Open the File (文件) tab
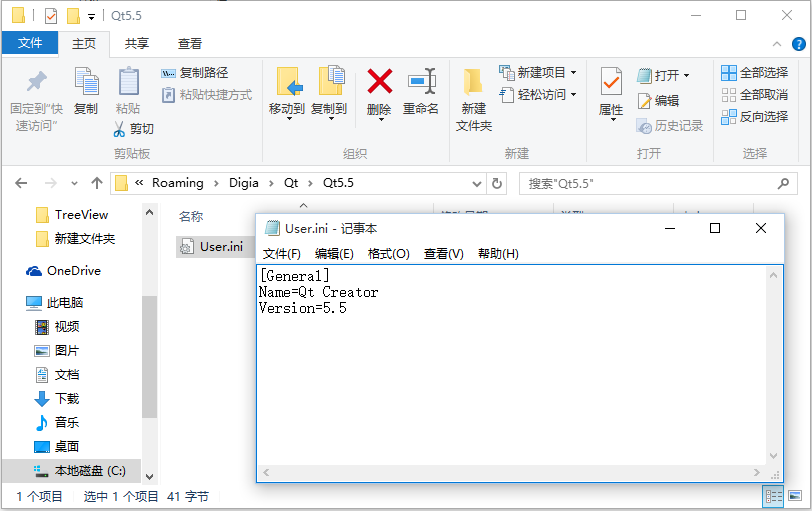This screenshot has width=812, height=511. coord(30,43)
